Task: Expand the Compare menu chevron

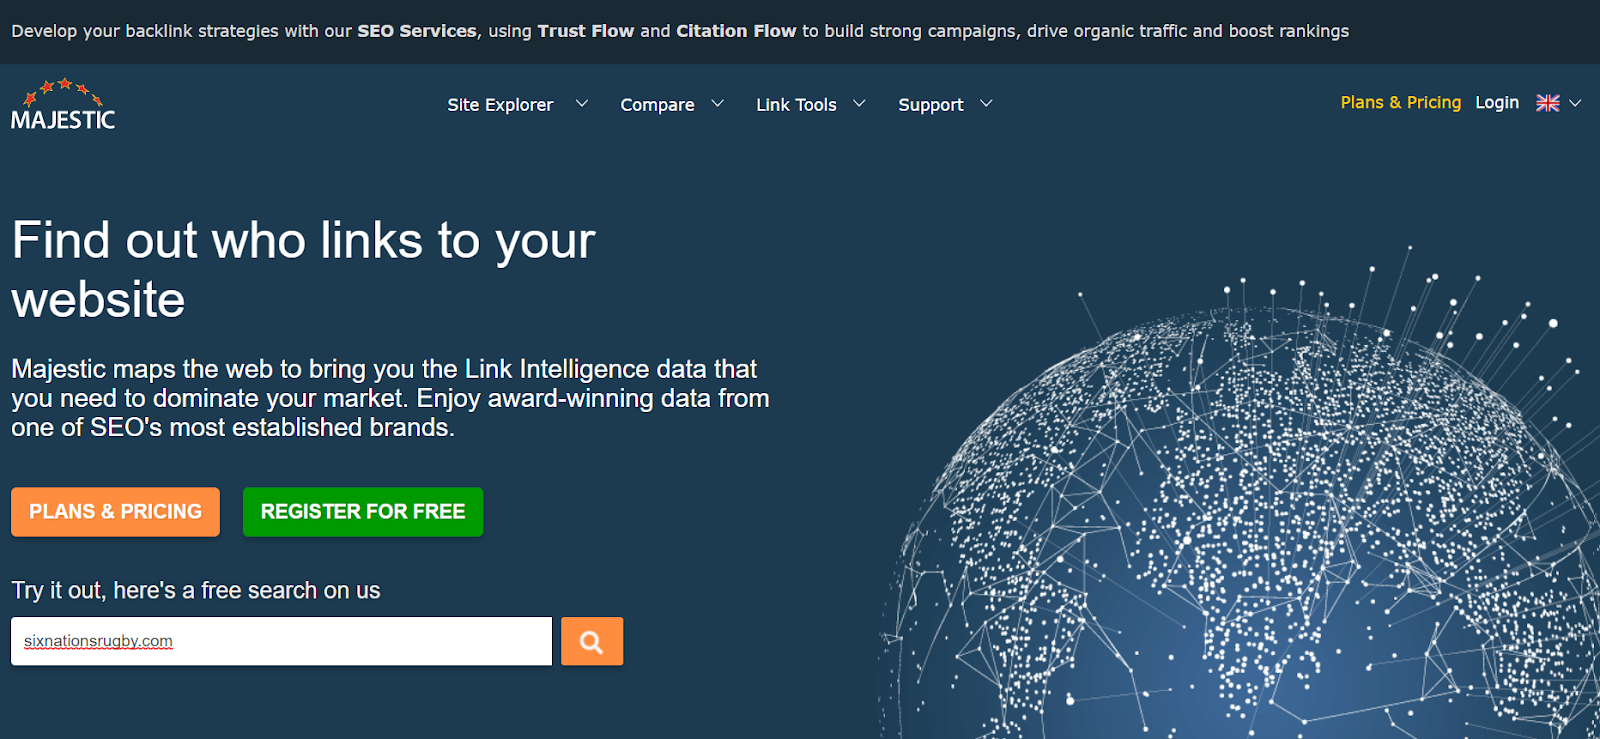Action: click(x=717, y=103)
